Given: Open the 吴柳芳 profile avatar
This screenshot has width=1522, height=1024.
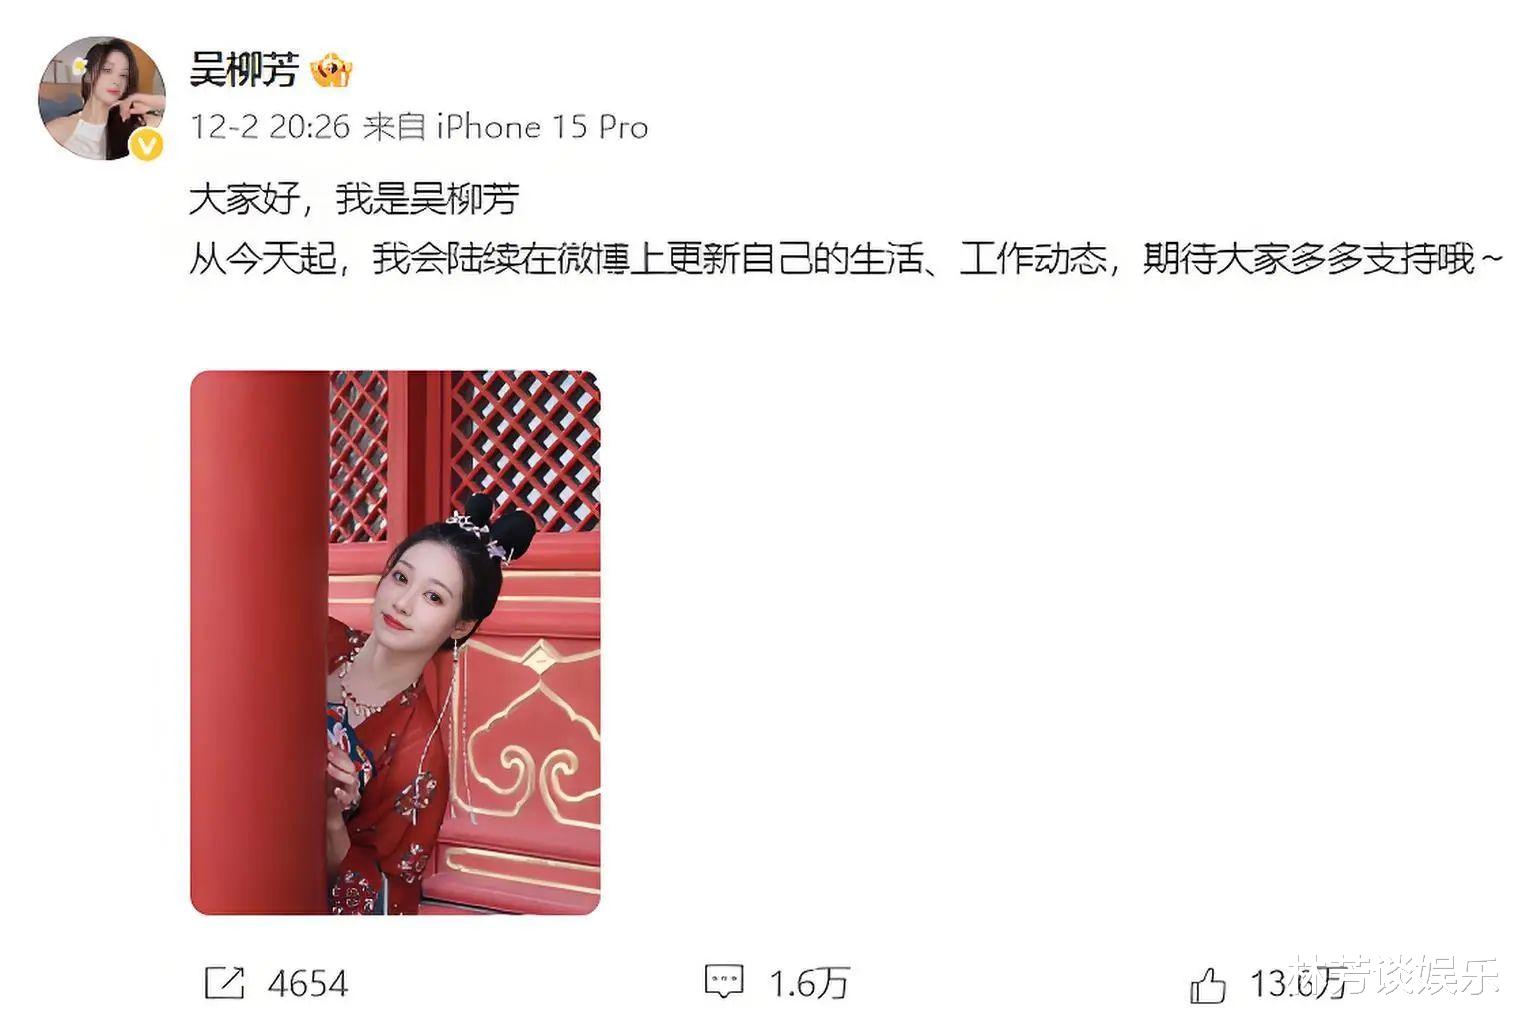Looking at the screenshot, I should pos(101,98).
